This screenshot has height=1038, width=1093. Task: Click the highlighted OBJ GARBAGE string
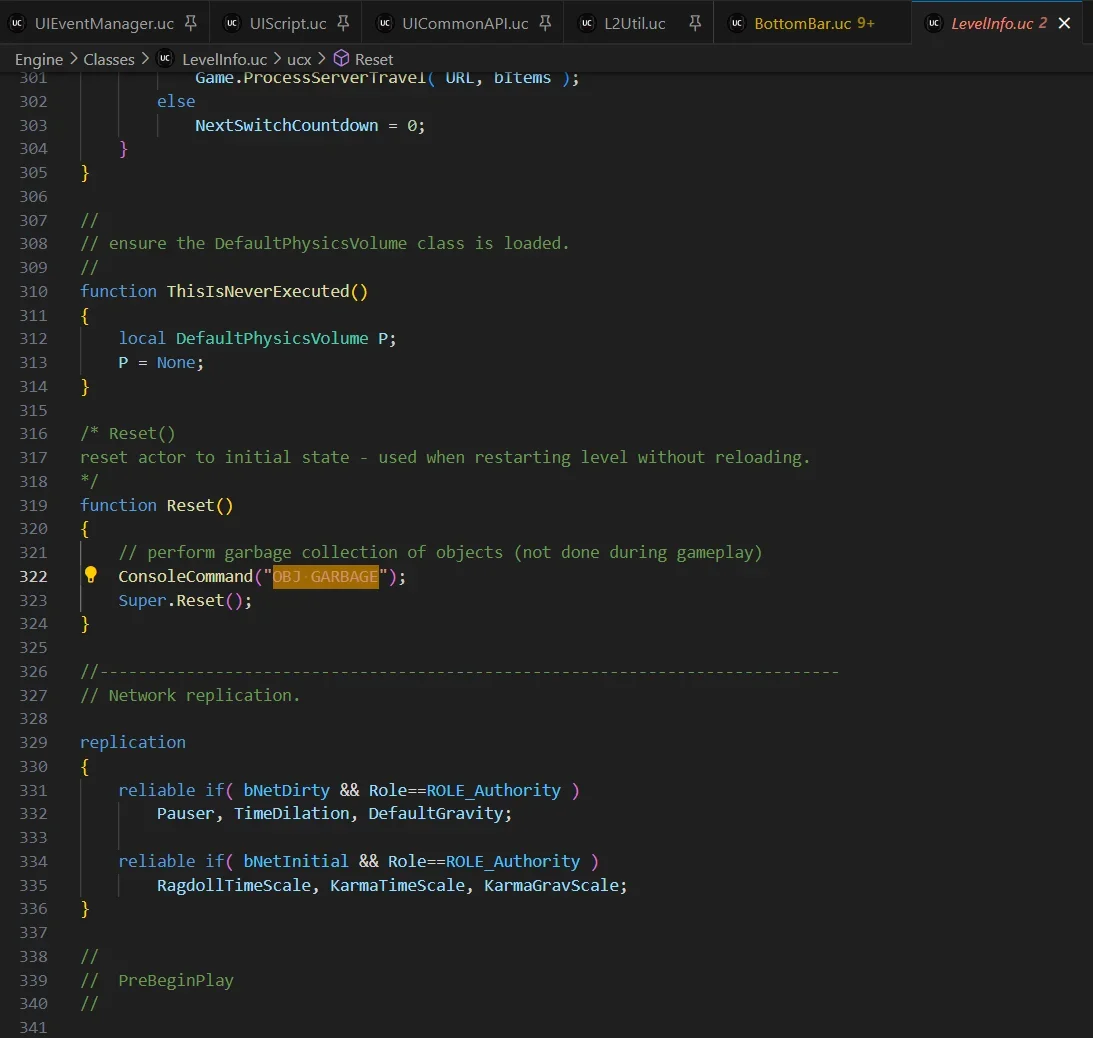326,577
